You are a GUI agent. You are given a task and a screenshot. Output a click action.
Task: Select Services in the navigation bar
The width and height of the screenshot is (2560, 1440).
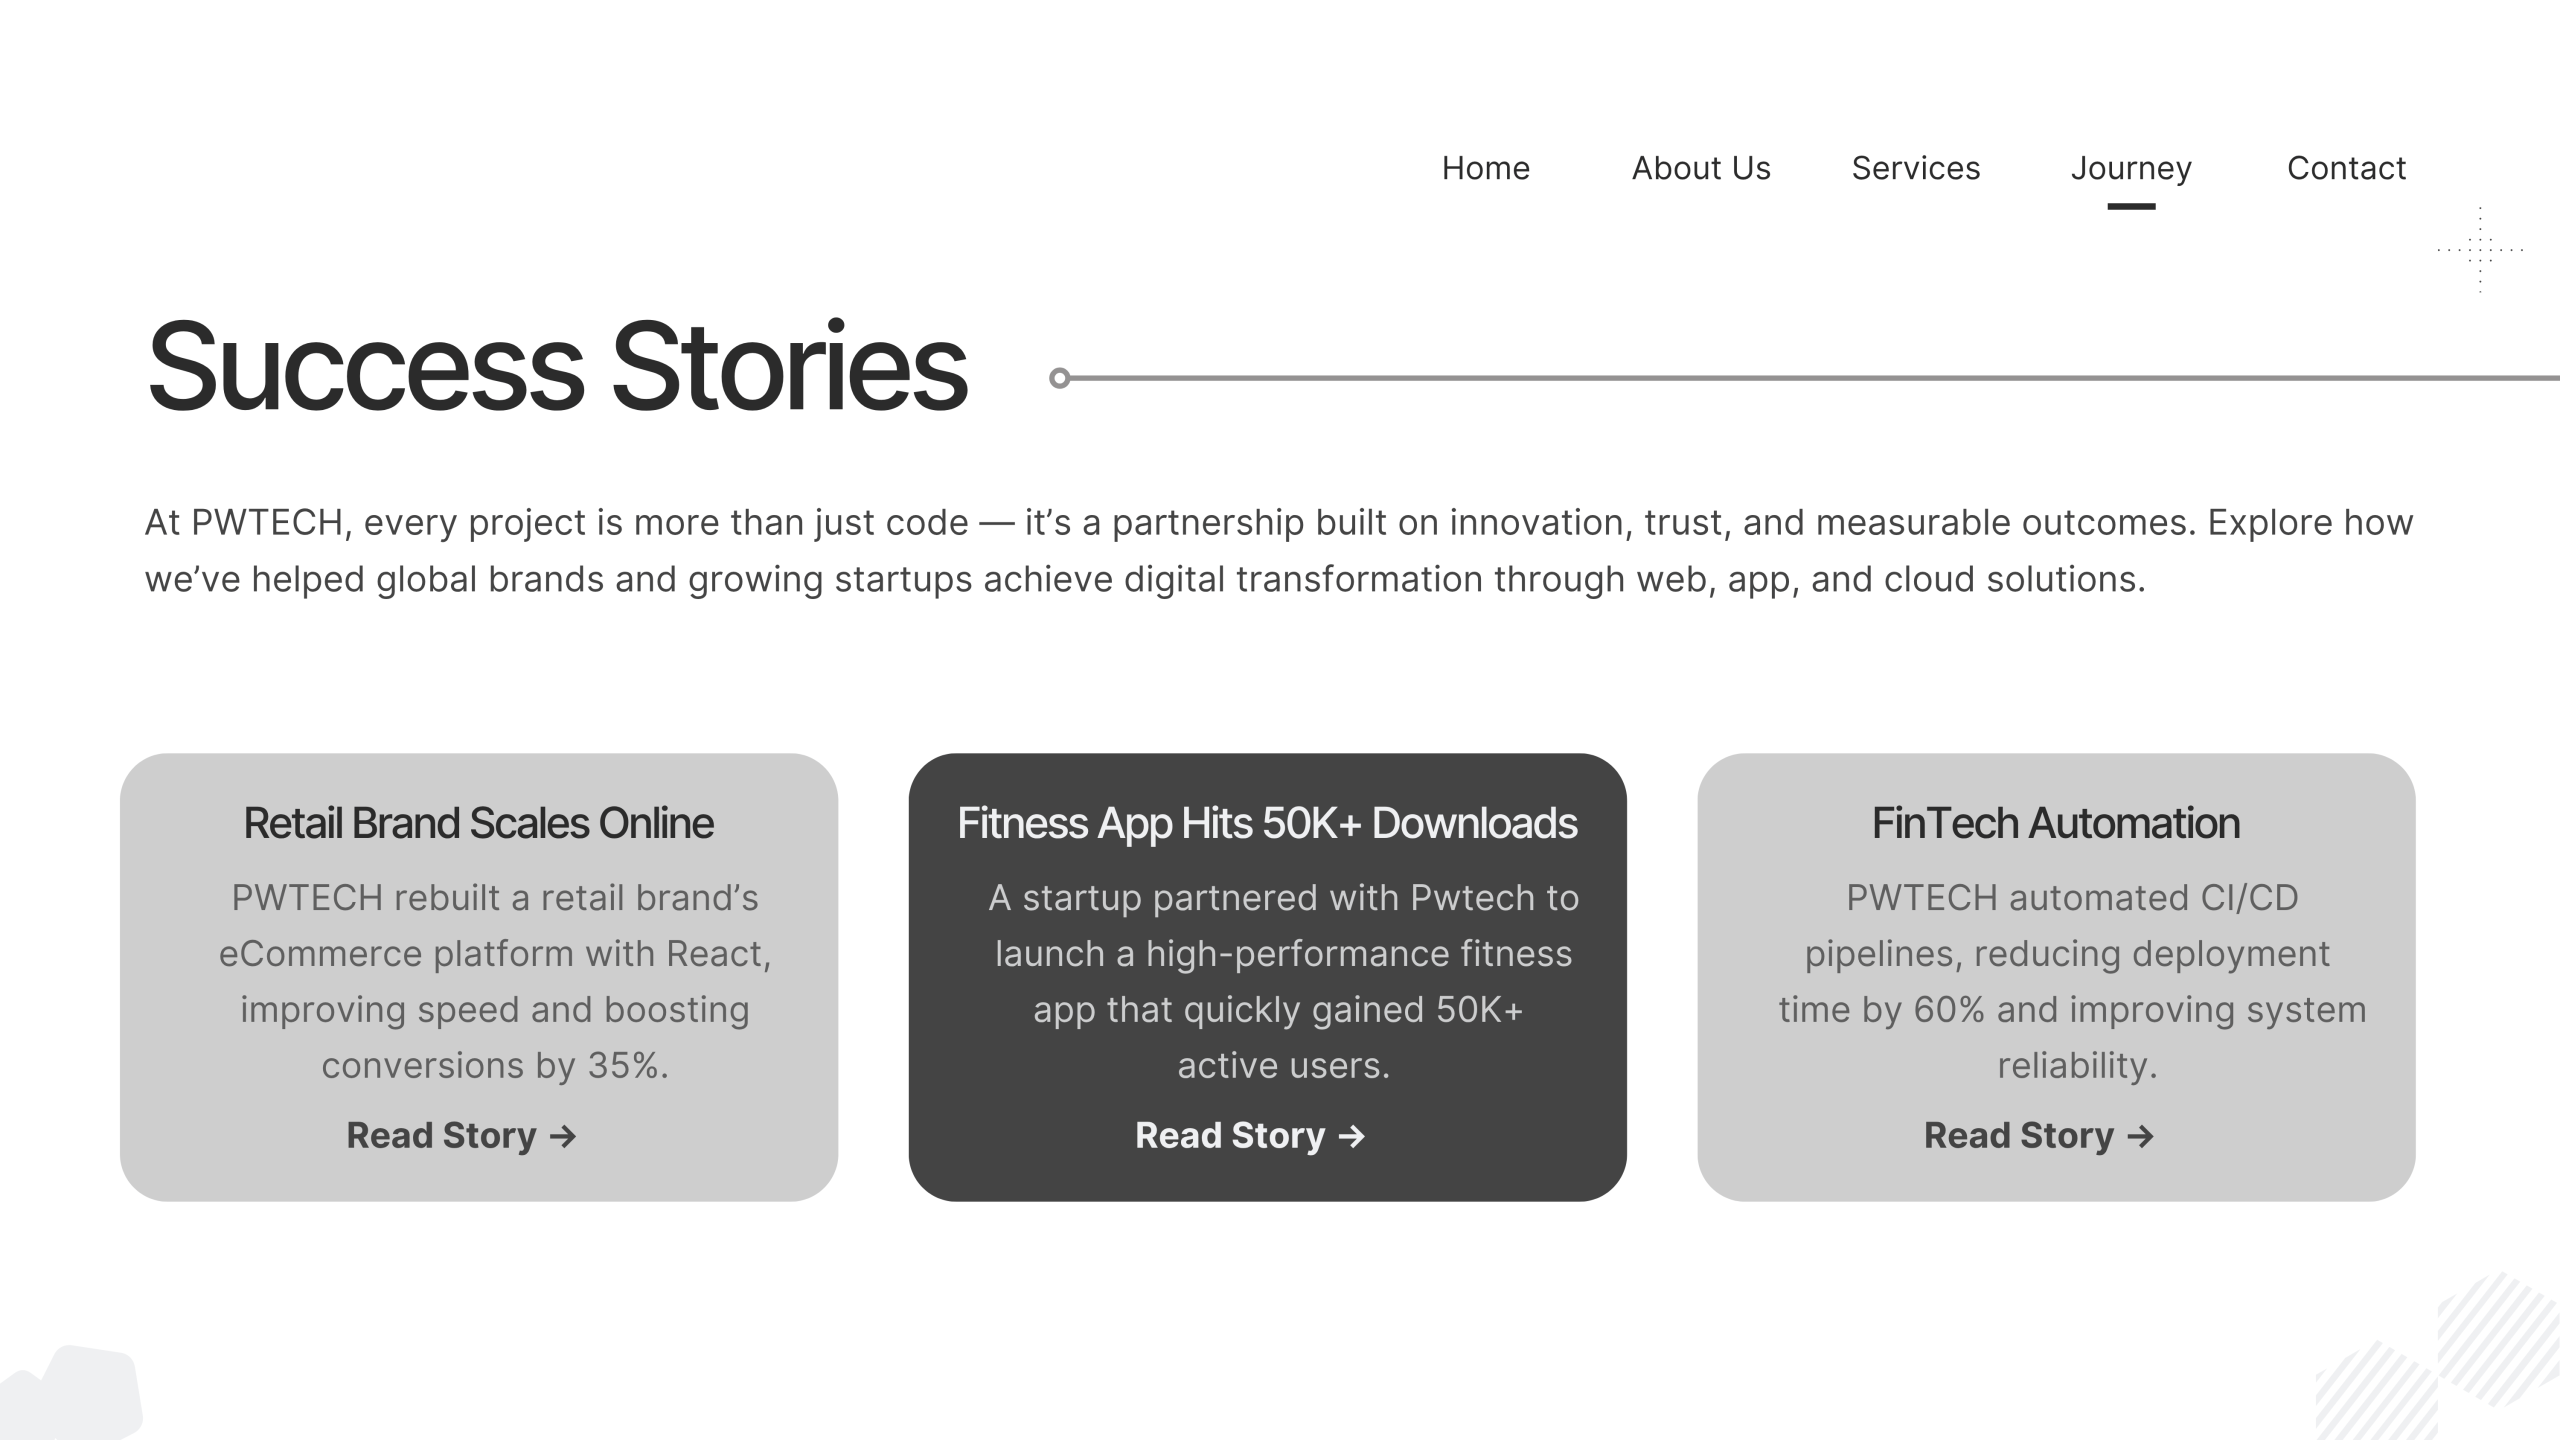pyautogui.click(x=1915, y=168)
